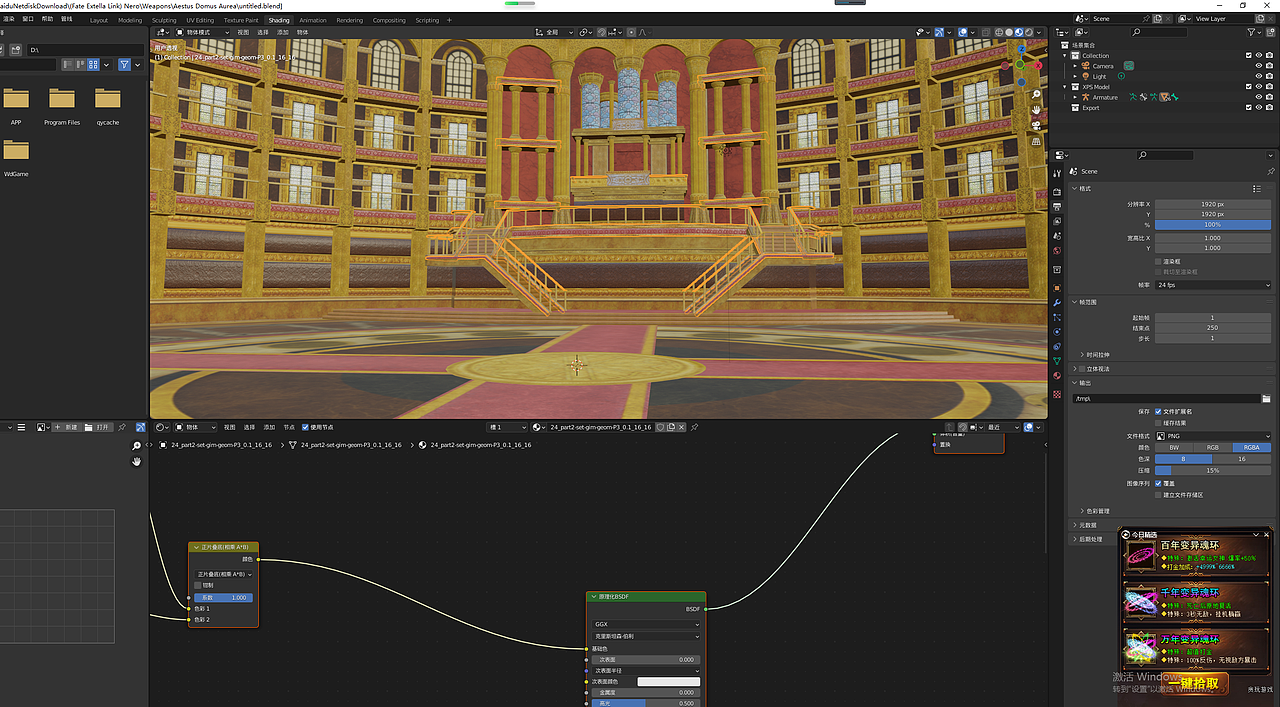Select vertical list display mode in file browser
This screenshot has width=1280, height=707.
(x=68, y=65)
